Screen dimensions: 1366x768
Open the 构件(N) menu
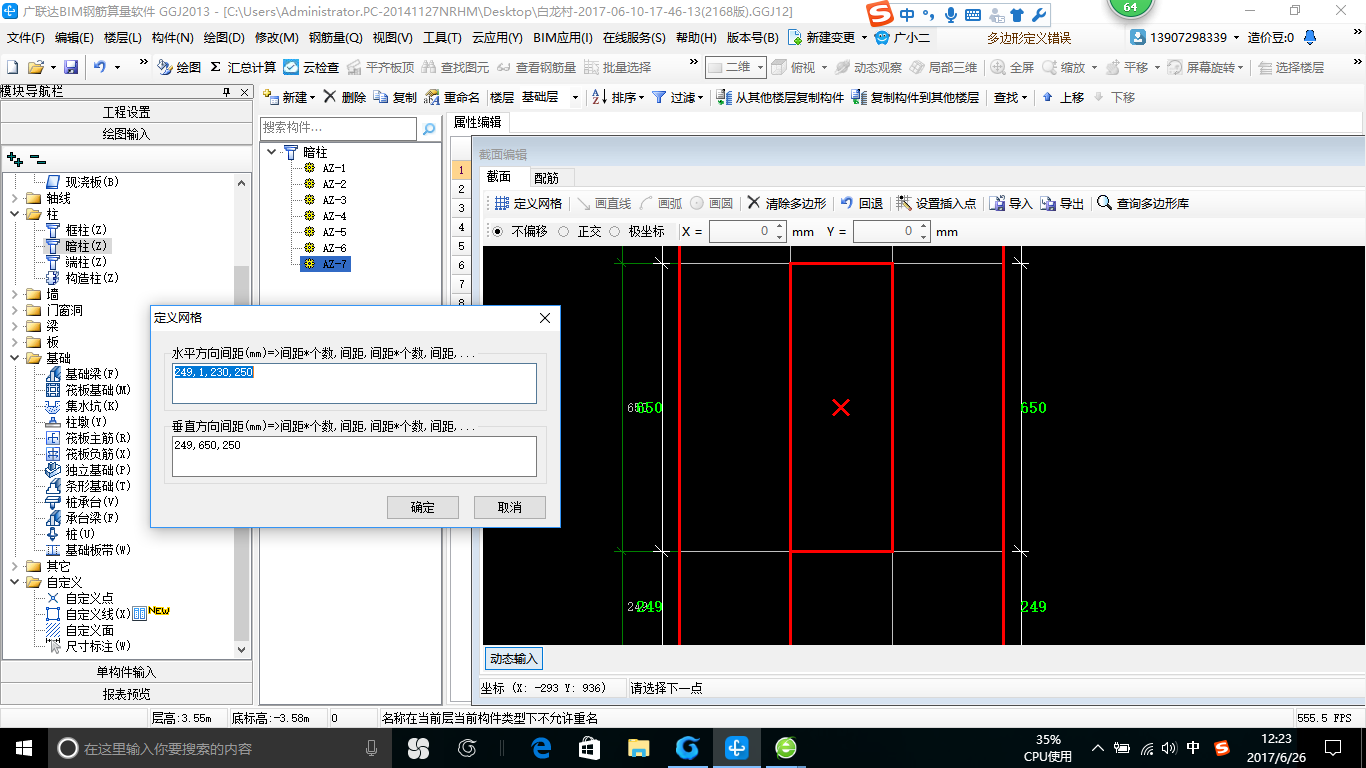point(173,38)
